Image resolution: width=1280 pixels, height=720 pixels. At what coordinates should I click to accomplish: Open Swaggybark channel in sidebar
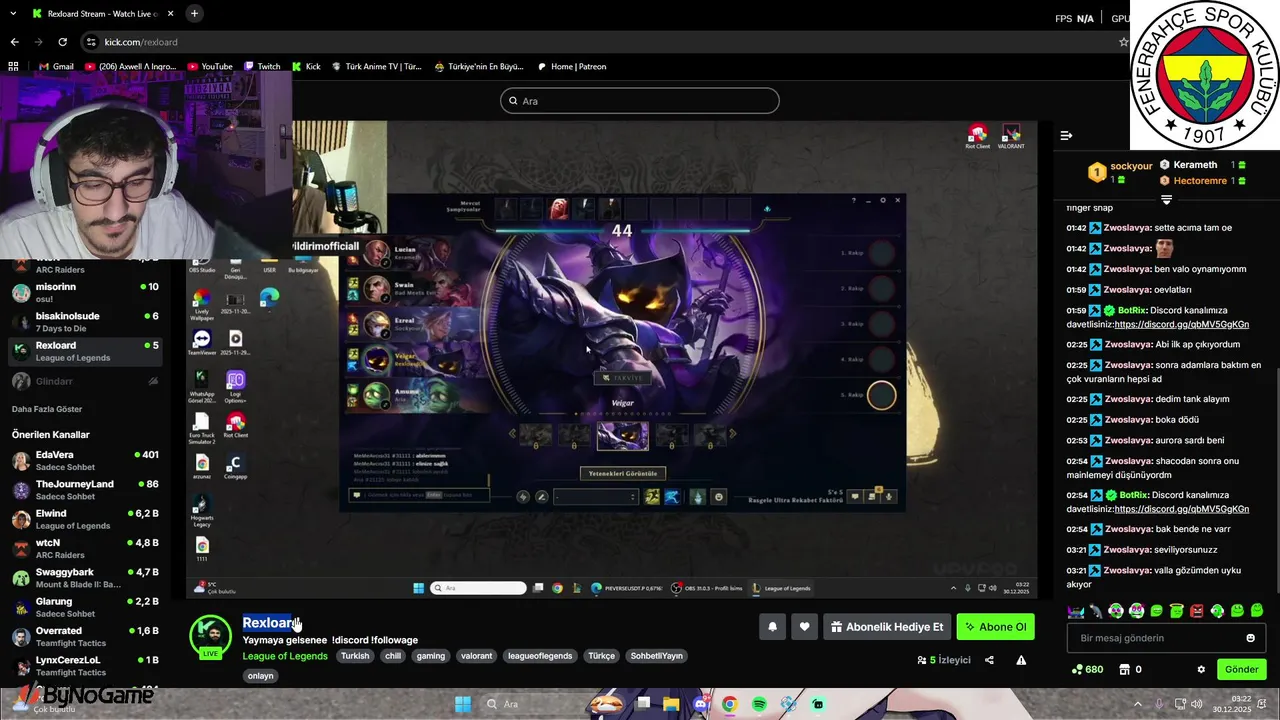(x=85, y=578)
